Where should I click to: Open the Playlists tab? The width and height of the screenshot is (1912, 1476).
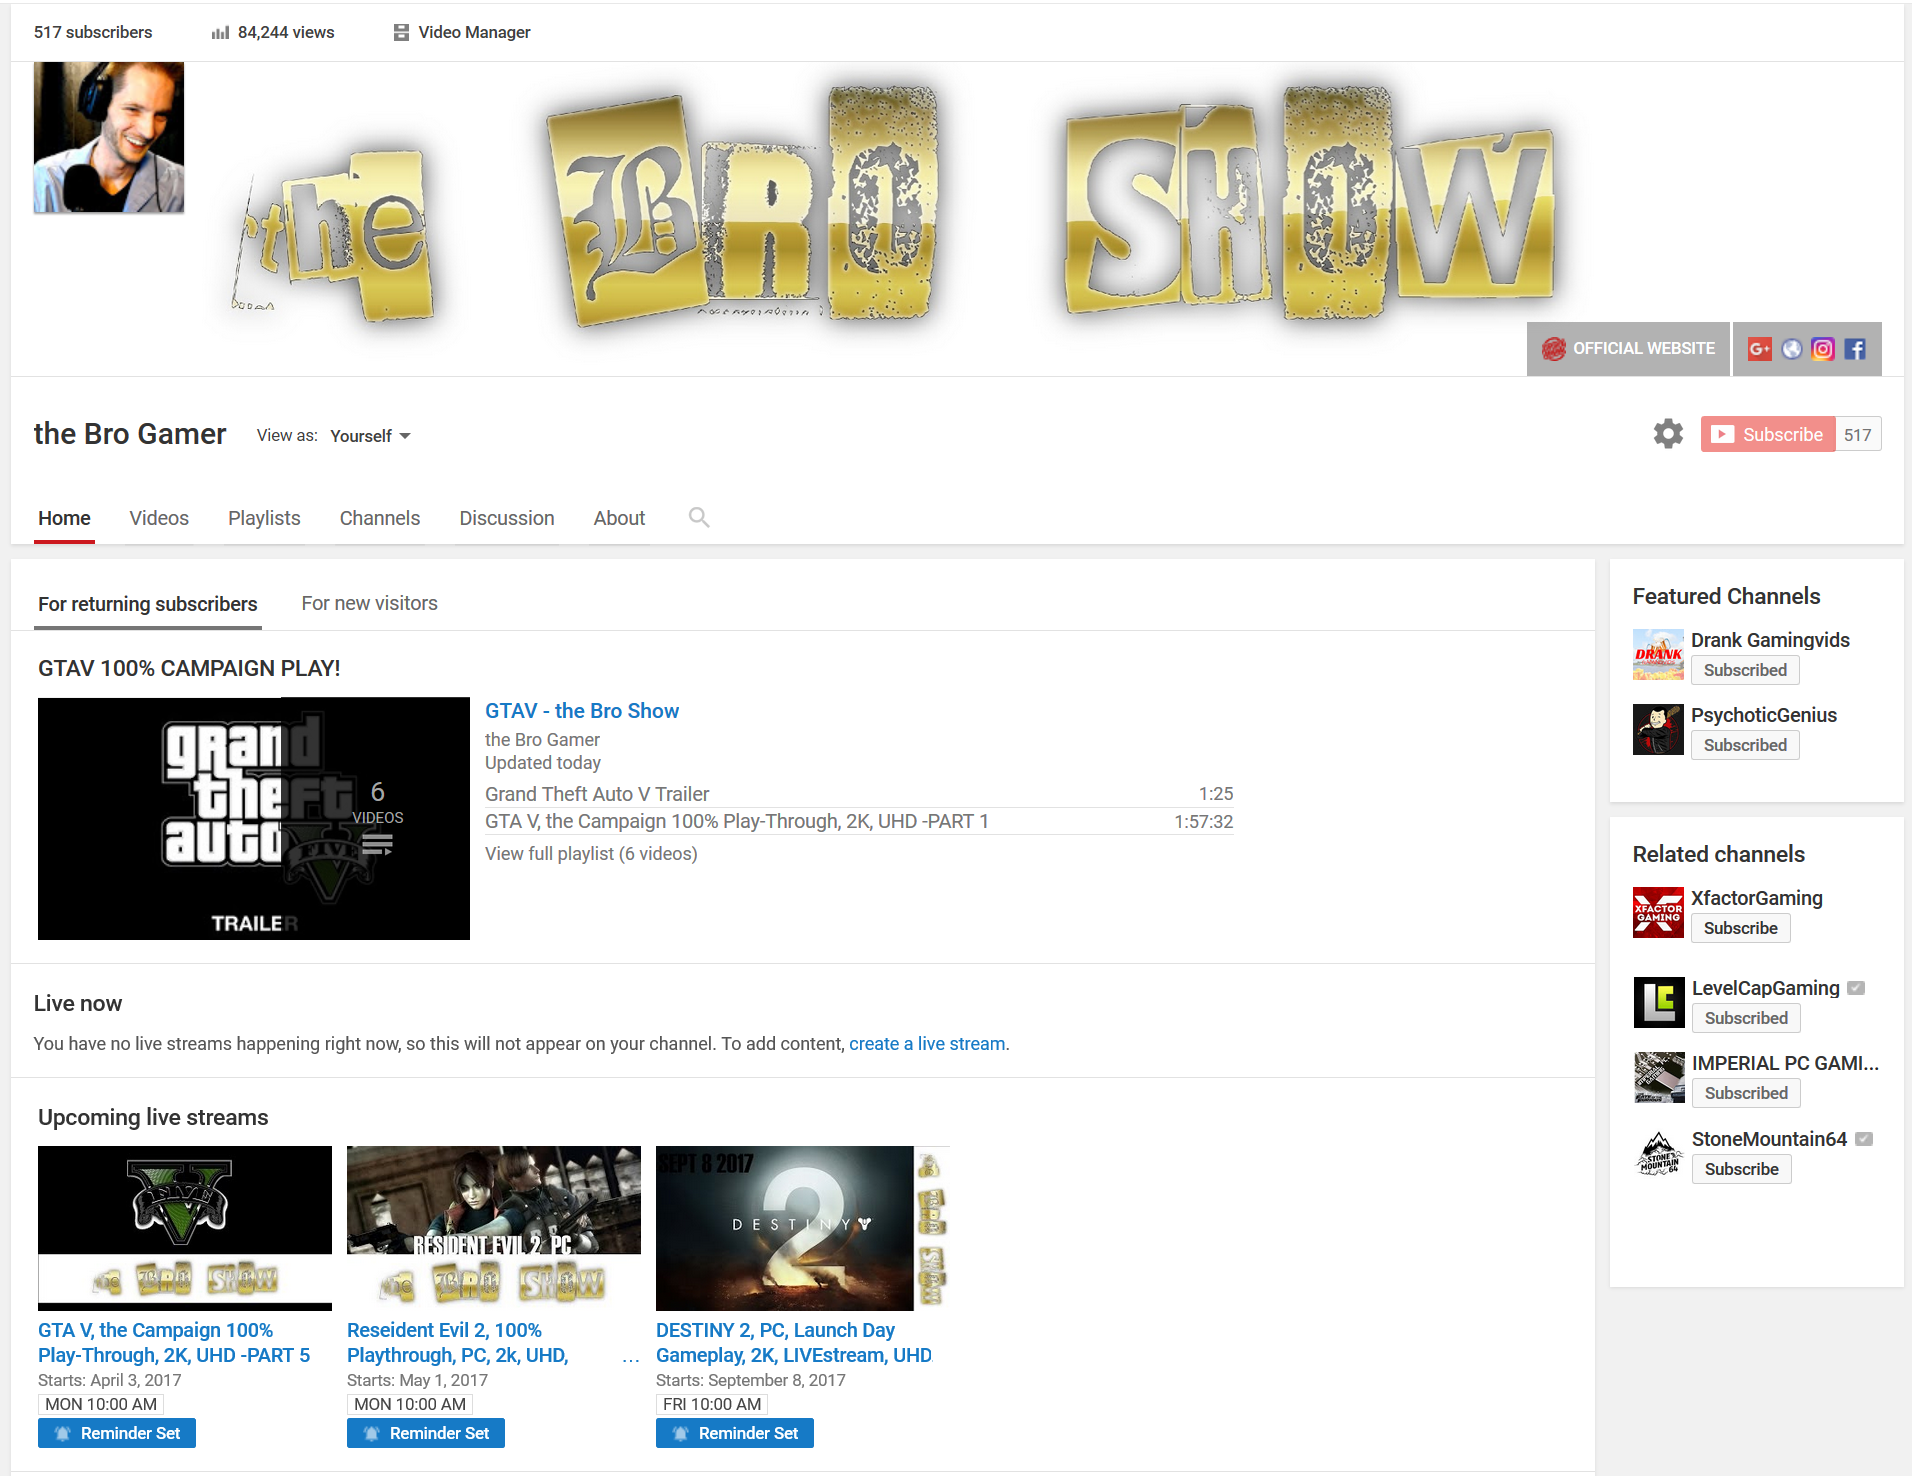[x=264, y=518]
